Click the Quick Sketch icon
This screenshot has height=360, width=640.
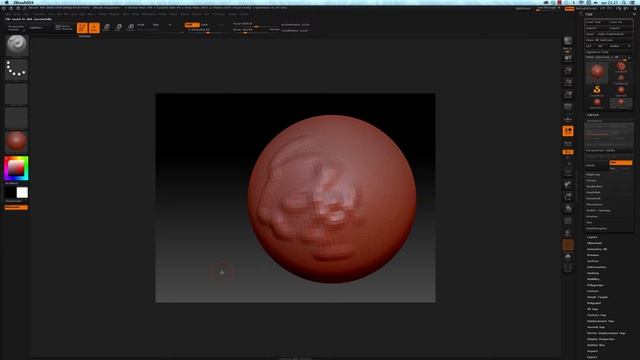[x=64, y=27]
